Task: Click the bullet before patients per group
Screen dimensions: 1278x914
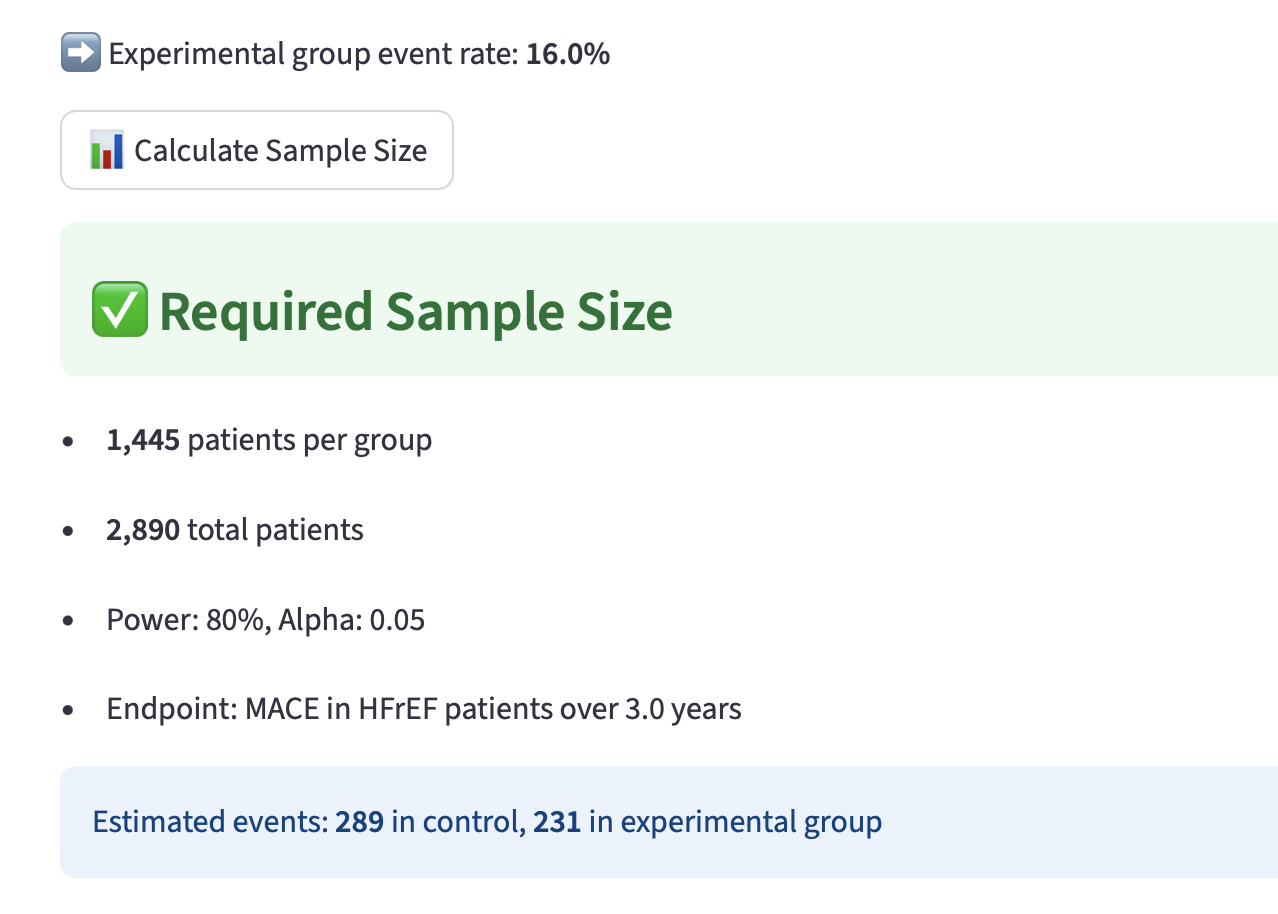Action: click(x=68, y=441)
